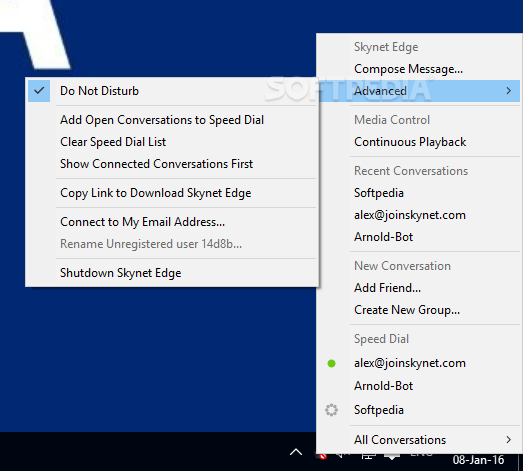Open Compose Message dialog
Viewport: 523px width, 471px height.
coord(420,69)
